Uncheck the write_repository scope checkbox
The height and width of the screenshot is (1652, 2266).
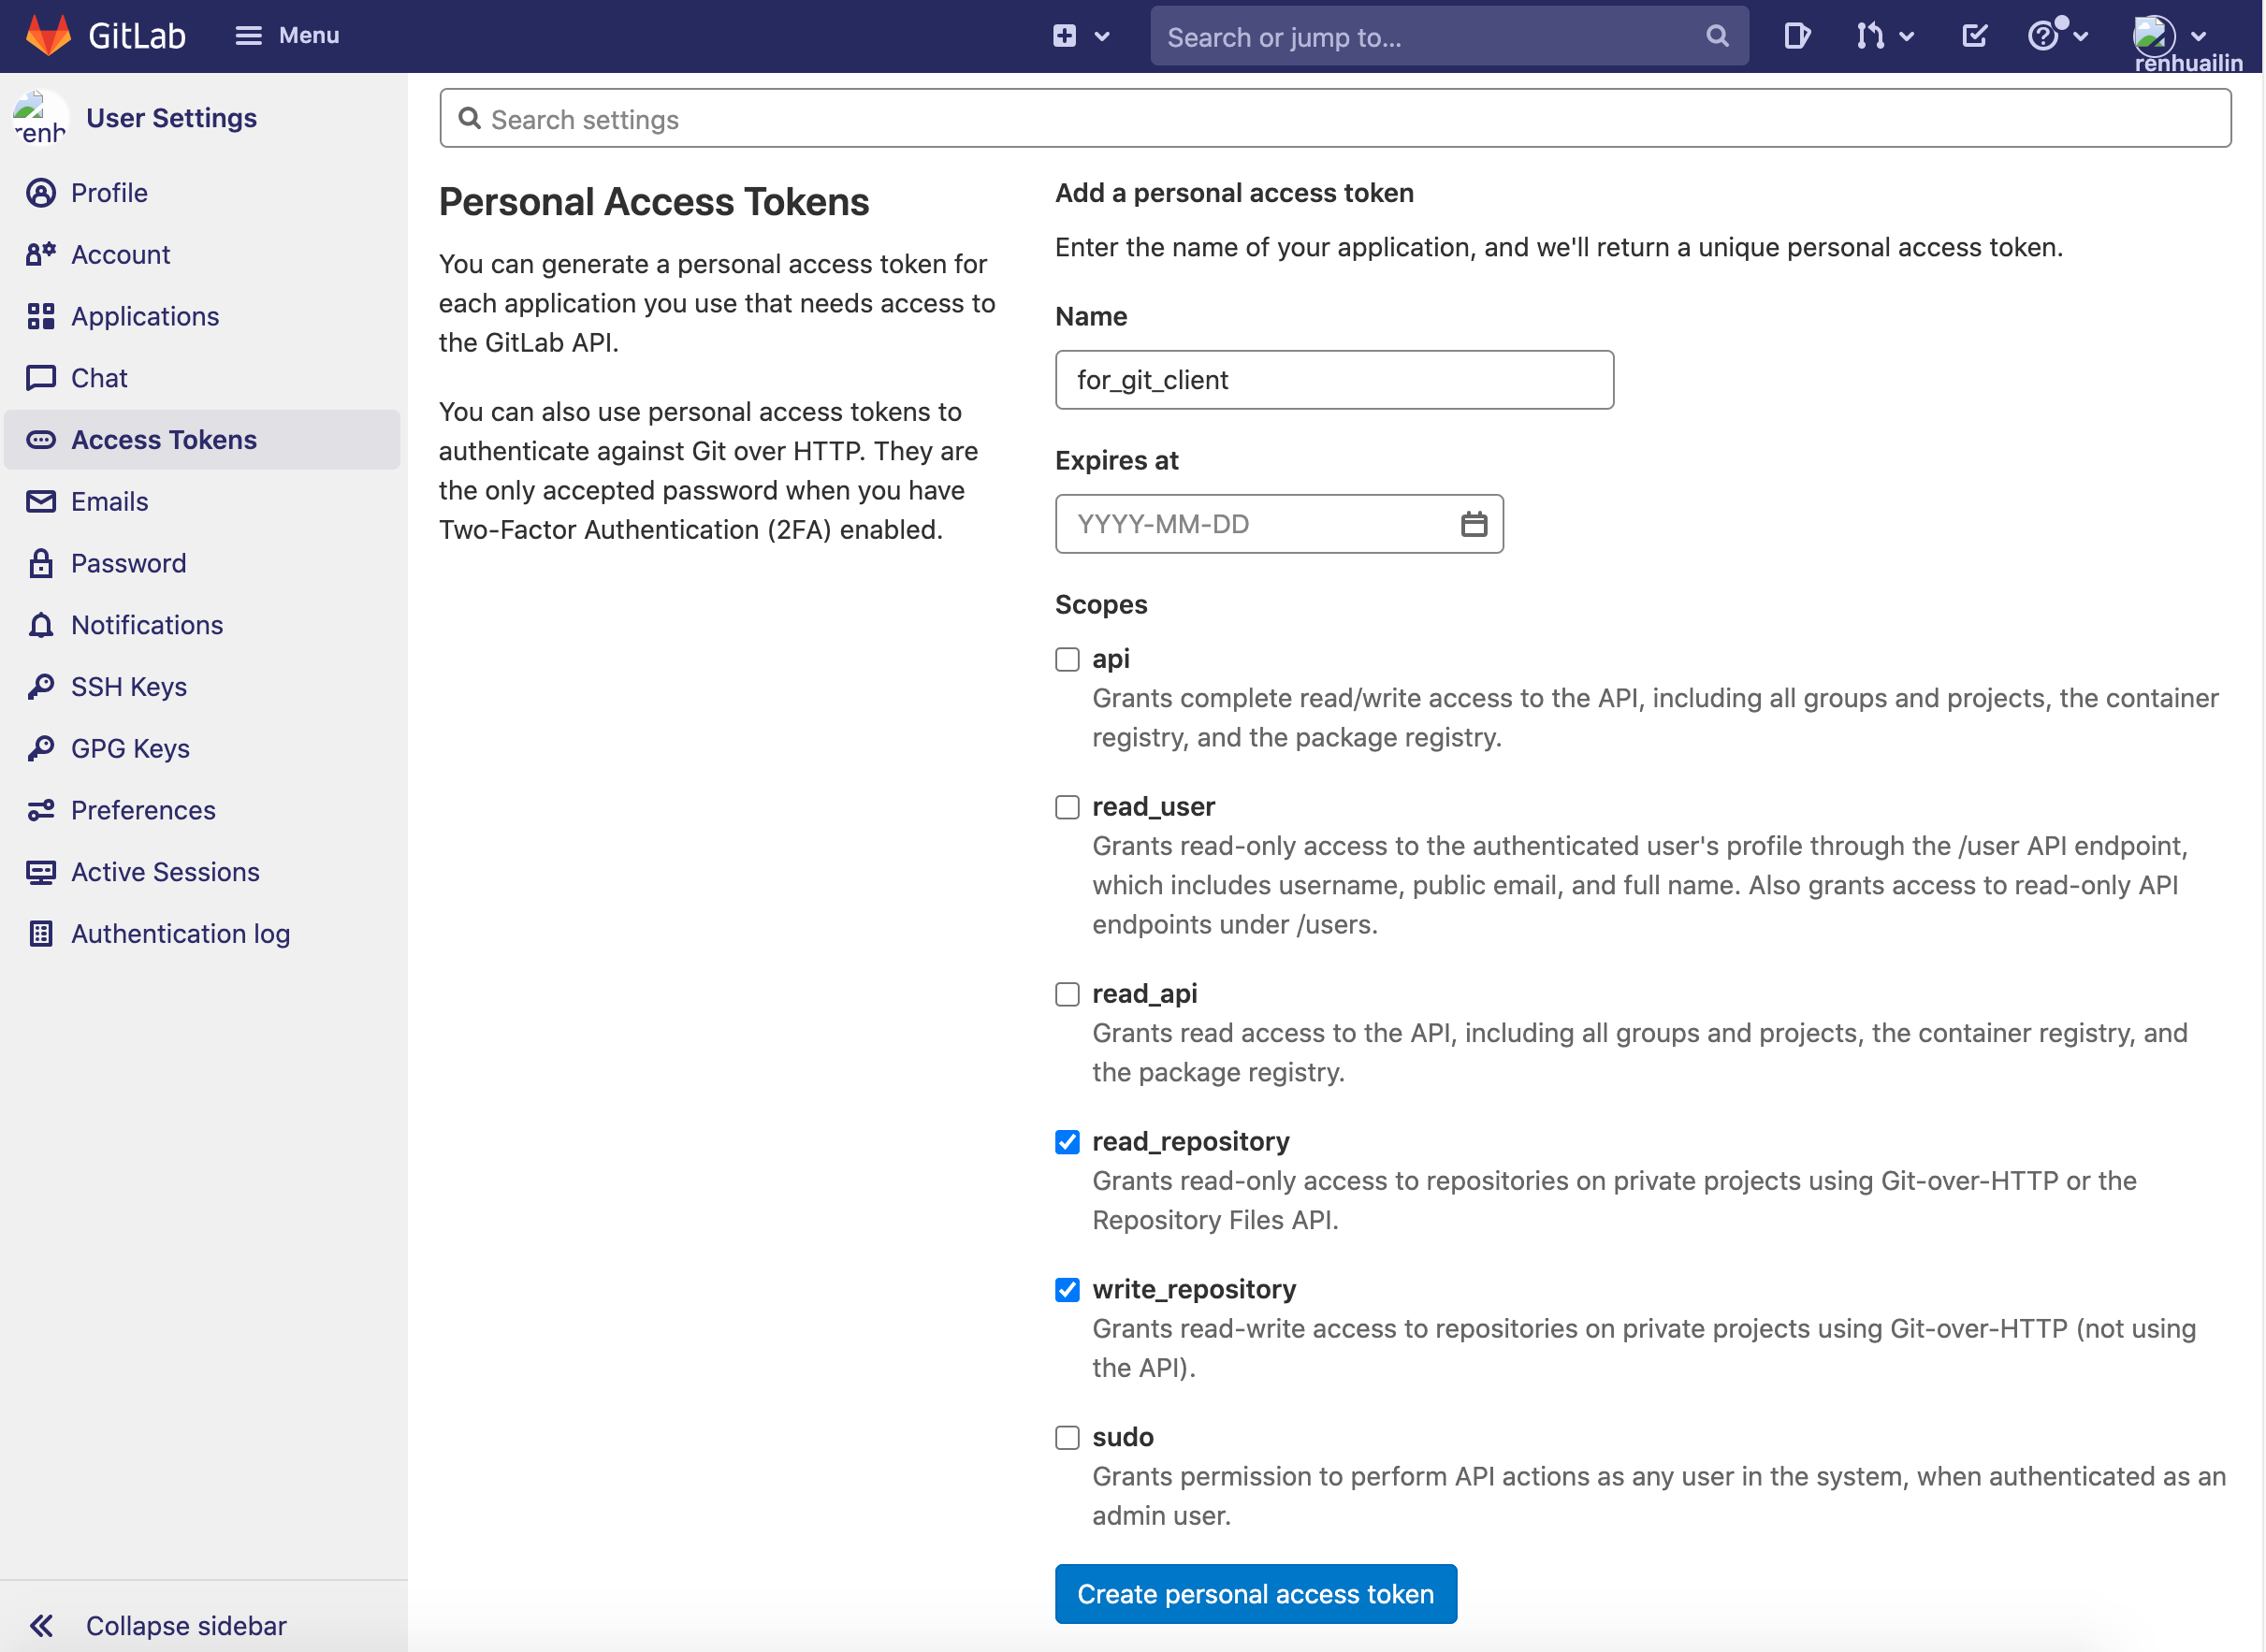(x=1067, y=1290)
